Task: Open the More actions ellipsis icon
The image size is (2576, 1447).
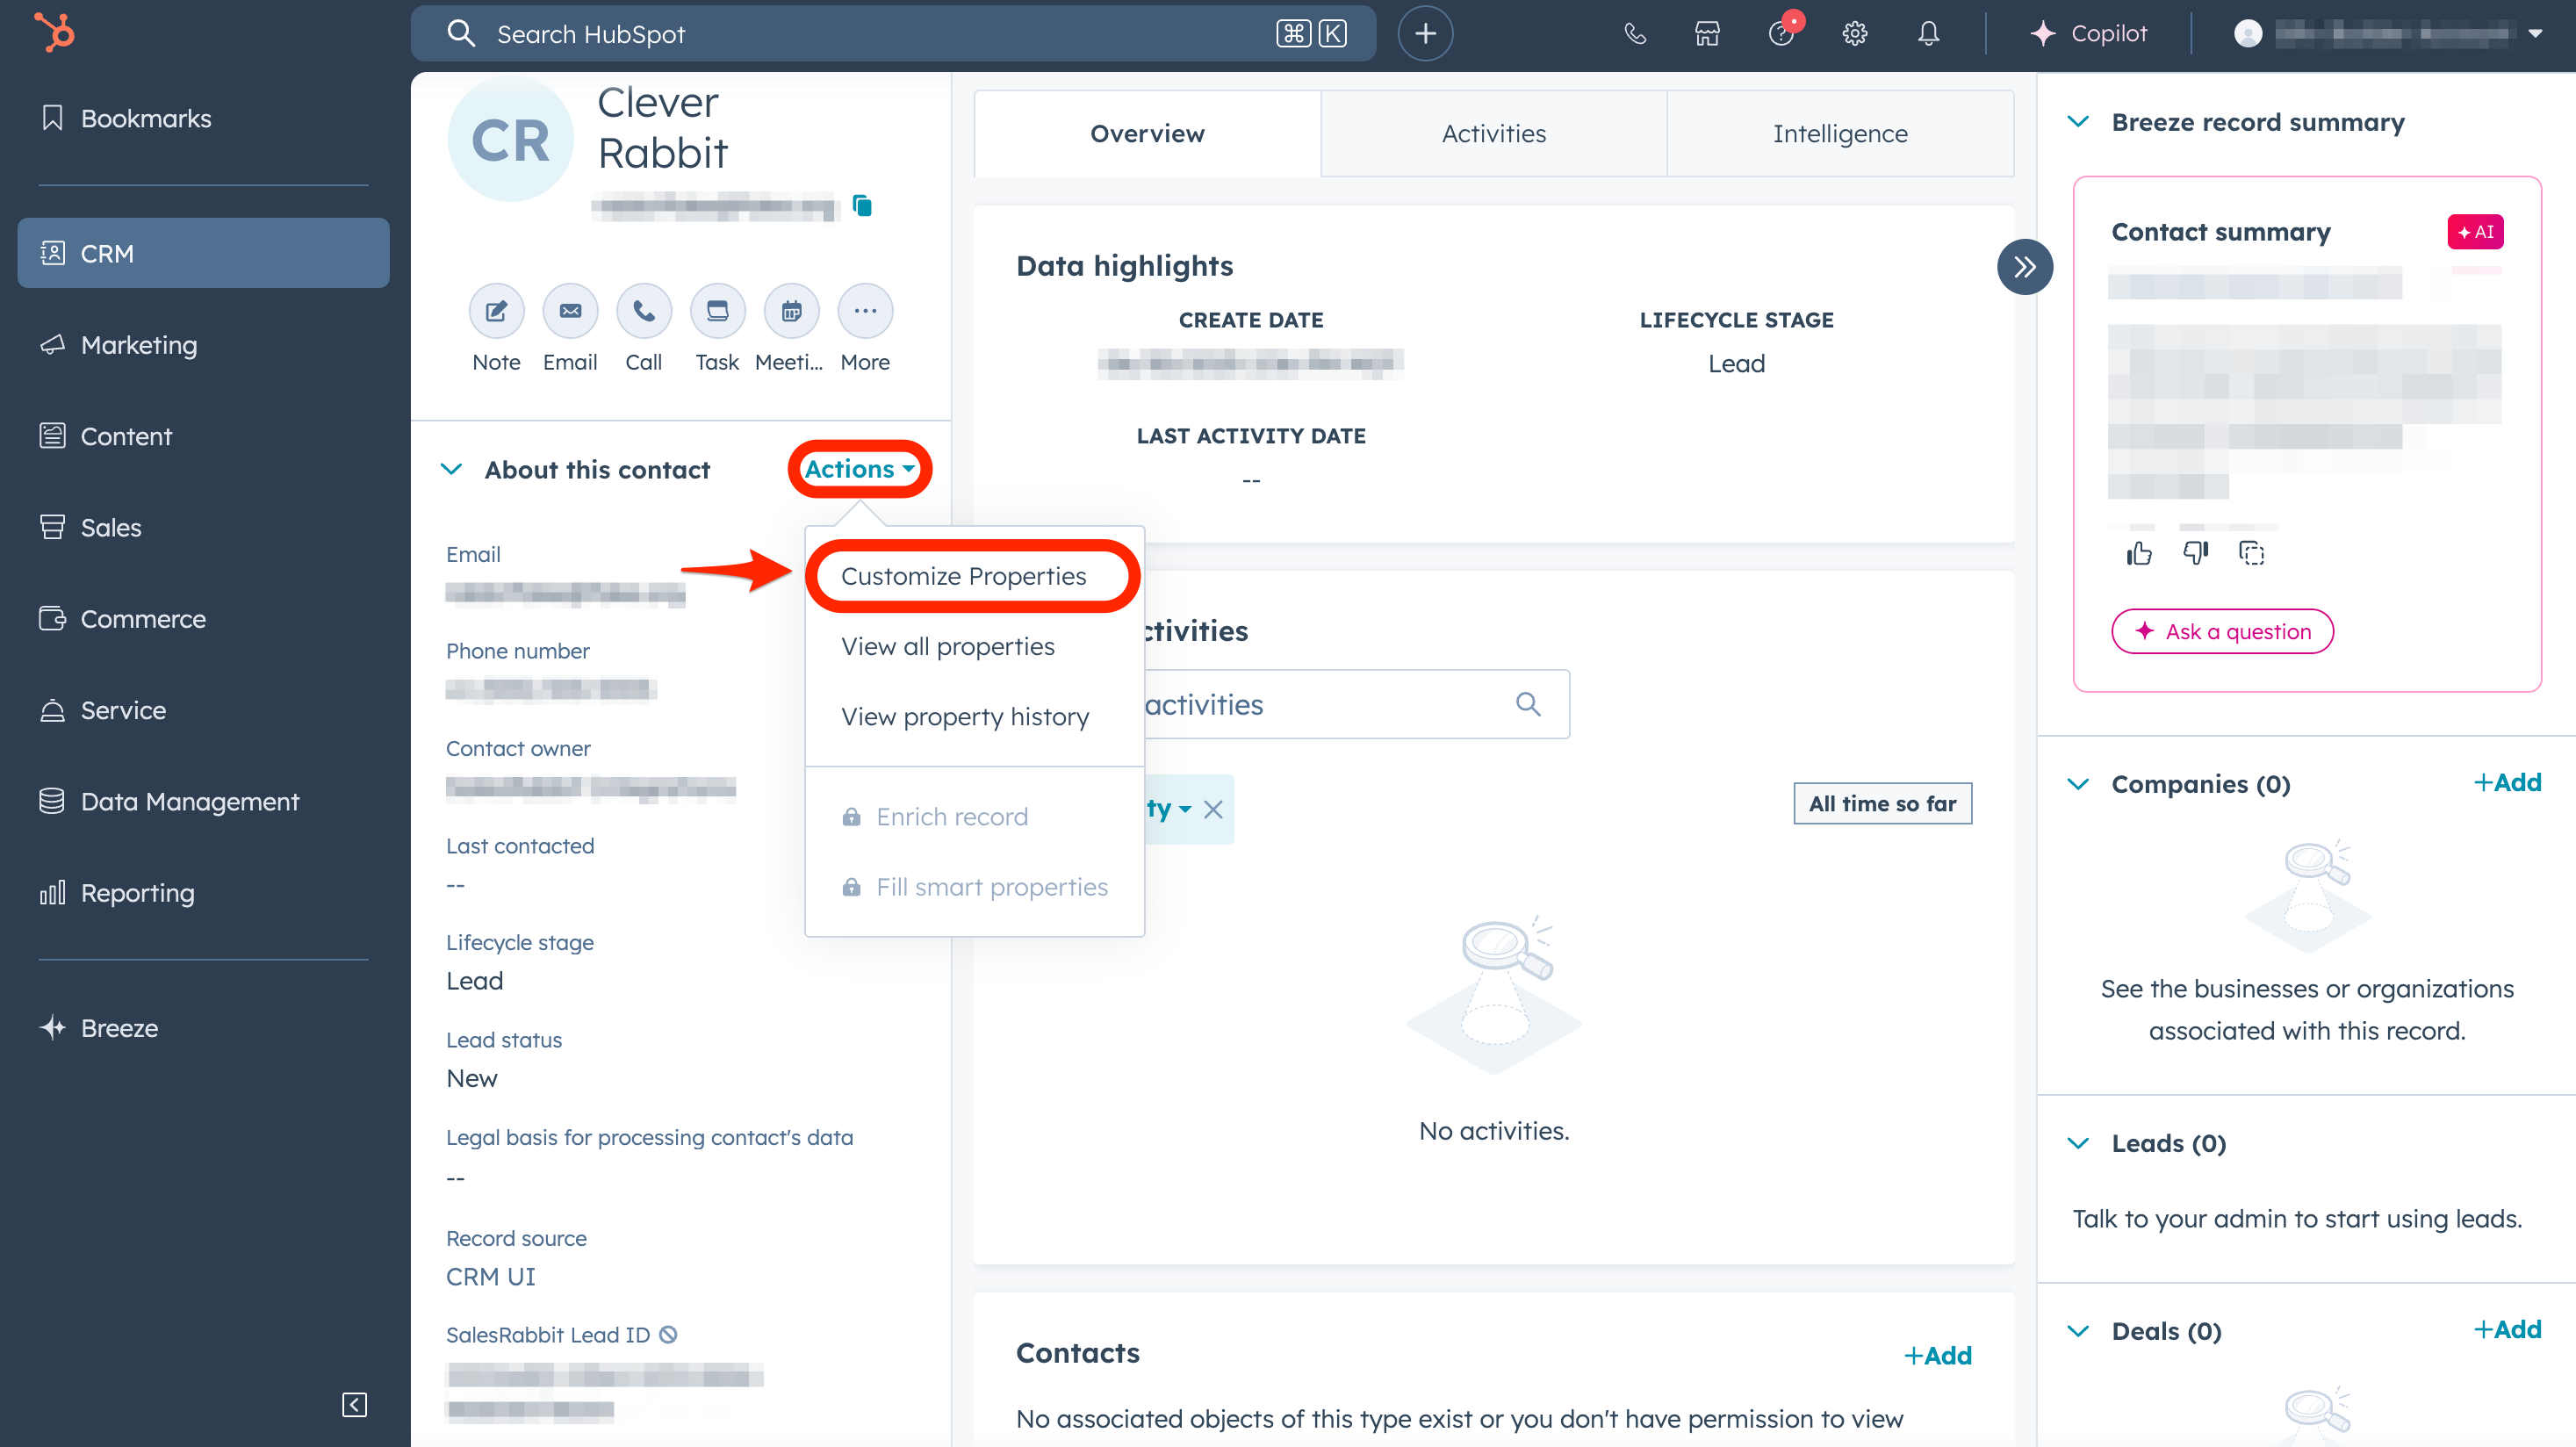Action: coord(865,311)
